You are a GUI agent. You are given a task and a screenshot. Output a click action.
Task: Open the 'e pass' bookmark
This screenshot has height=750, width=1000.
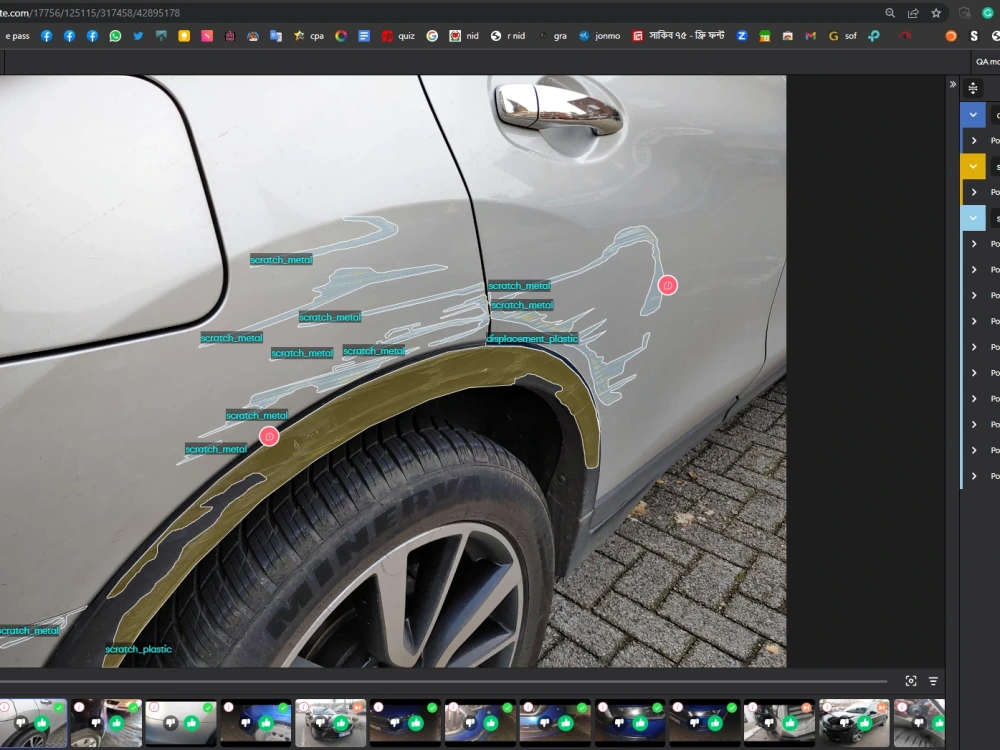coord(17,36)
